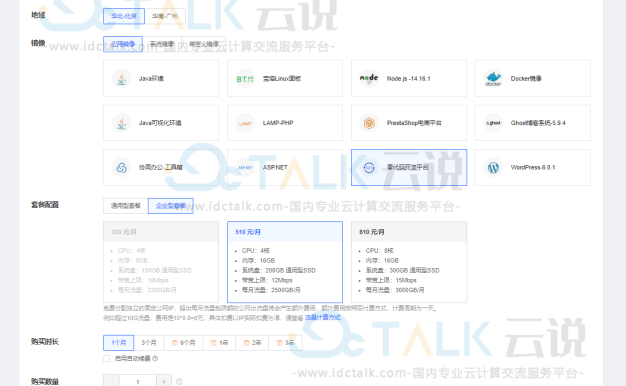Screen dimensions: 626x386
Task: Switch to the 企业型套餐 tab
Action: point(170,206)
